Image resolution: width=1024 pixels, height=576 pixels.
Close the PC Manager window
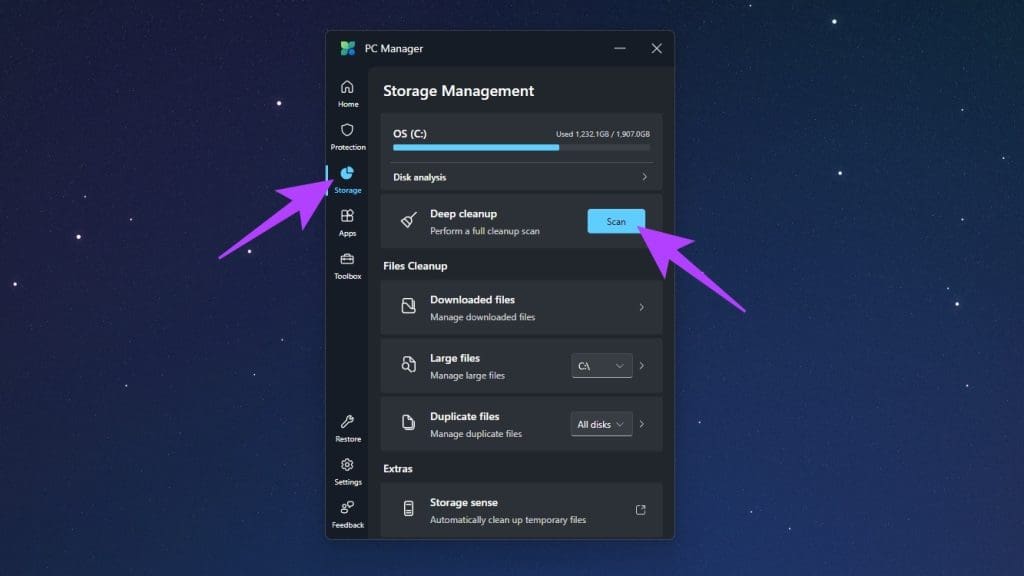tap(656, 48)
